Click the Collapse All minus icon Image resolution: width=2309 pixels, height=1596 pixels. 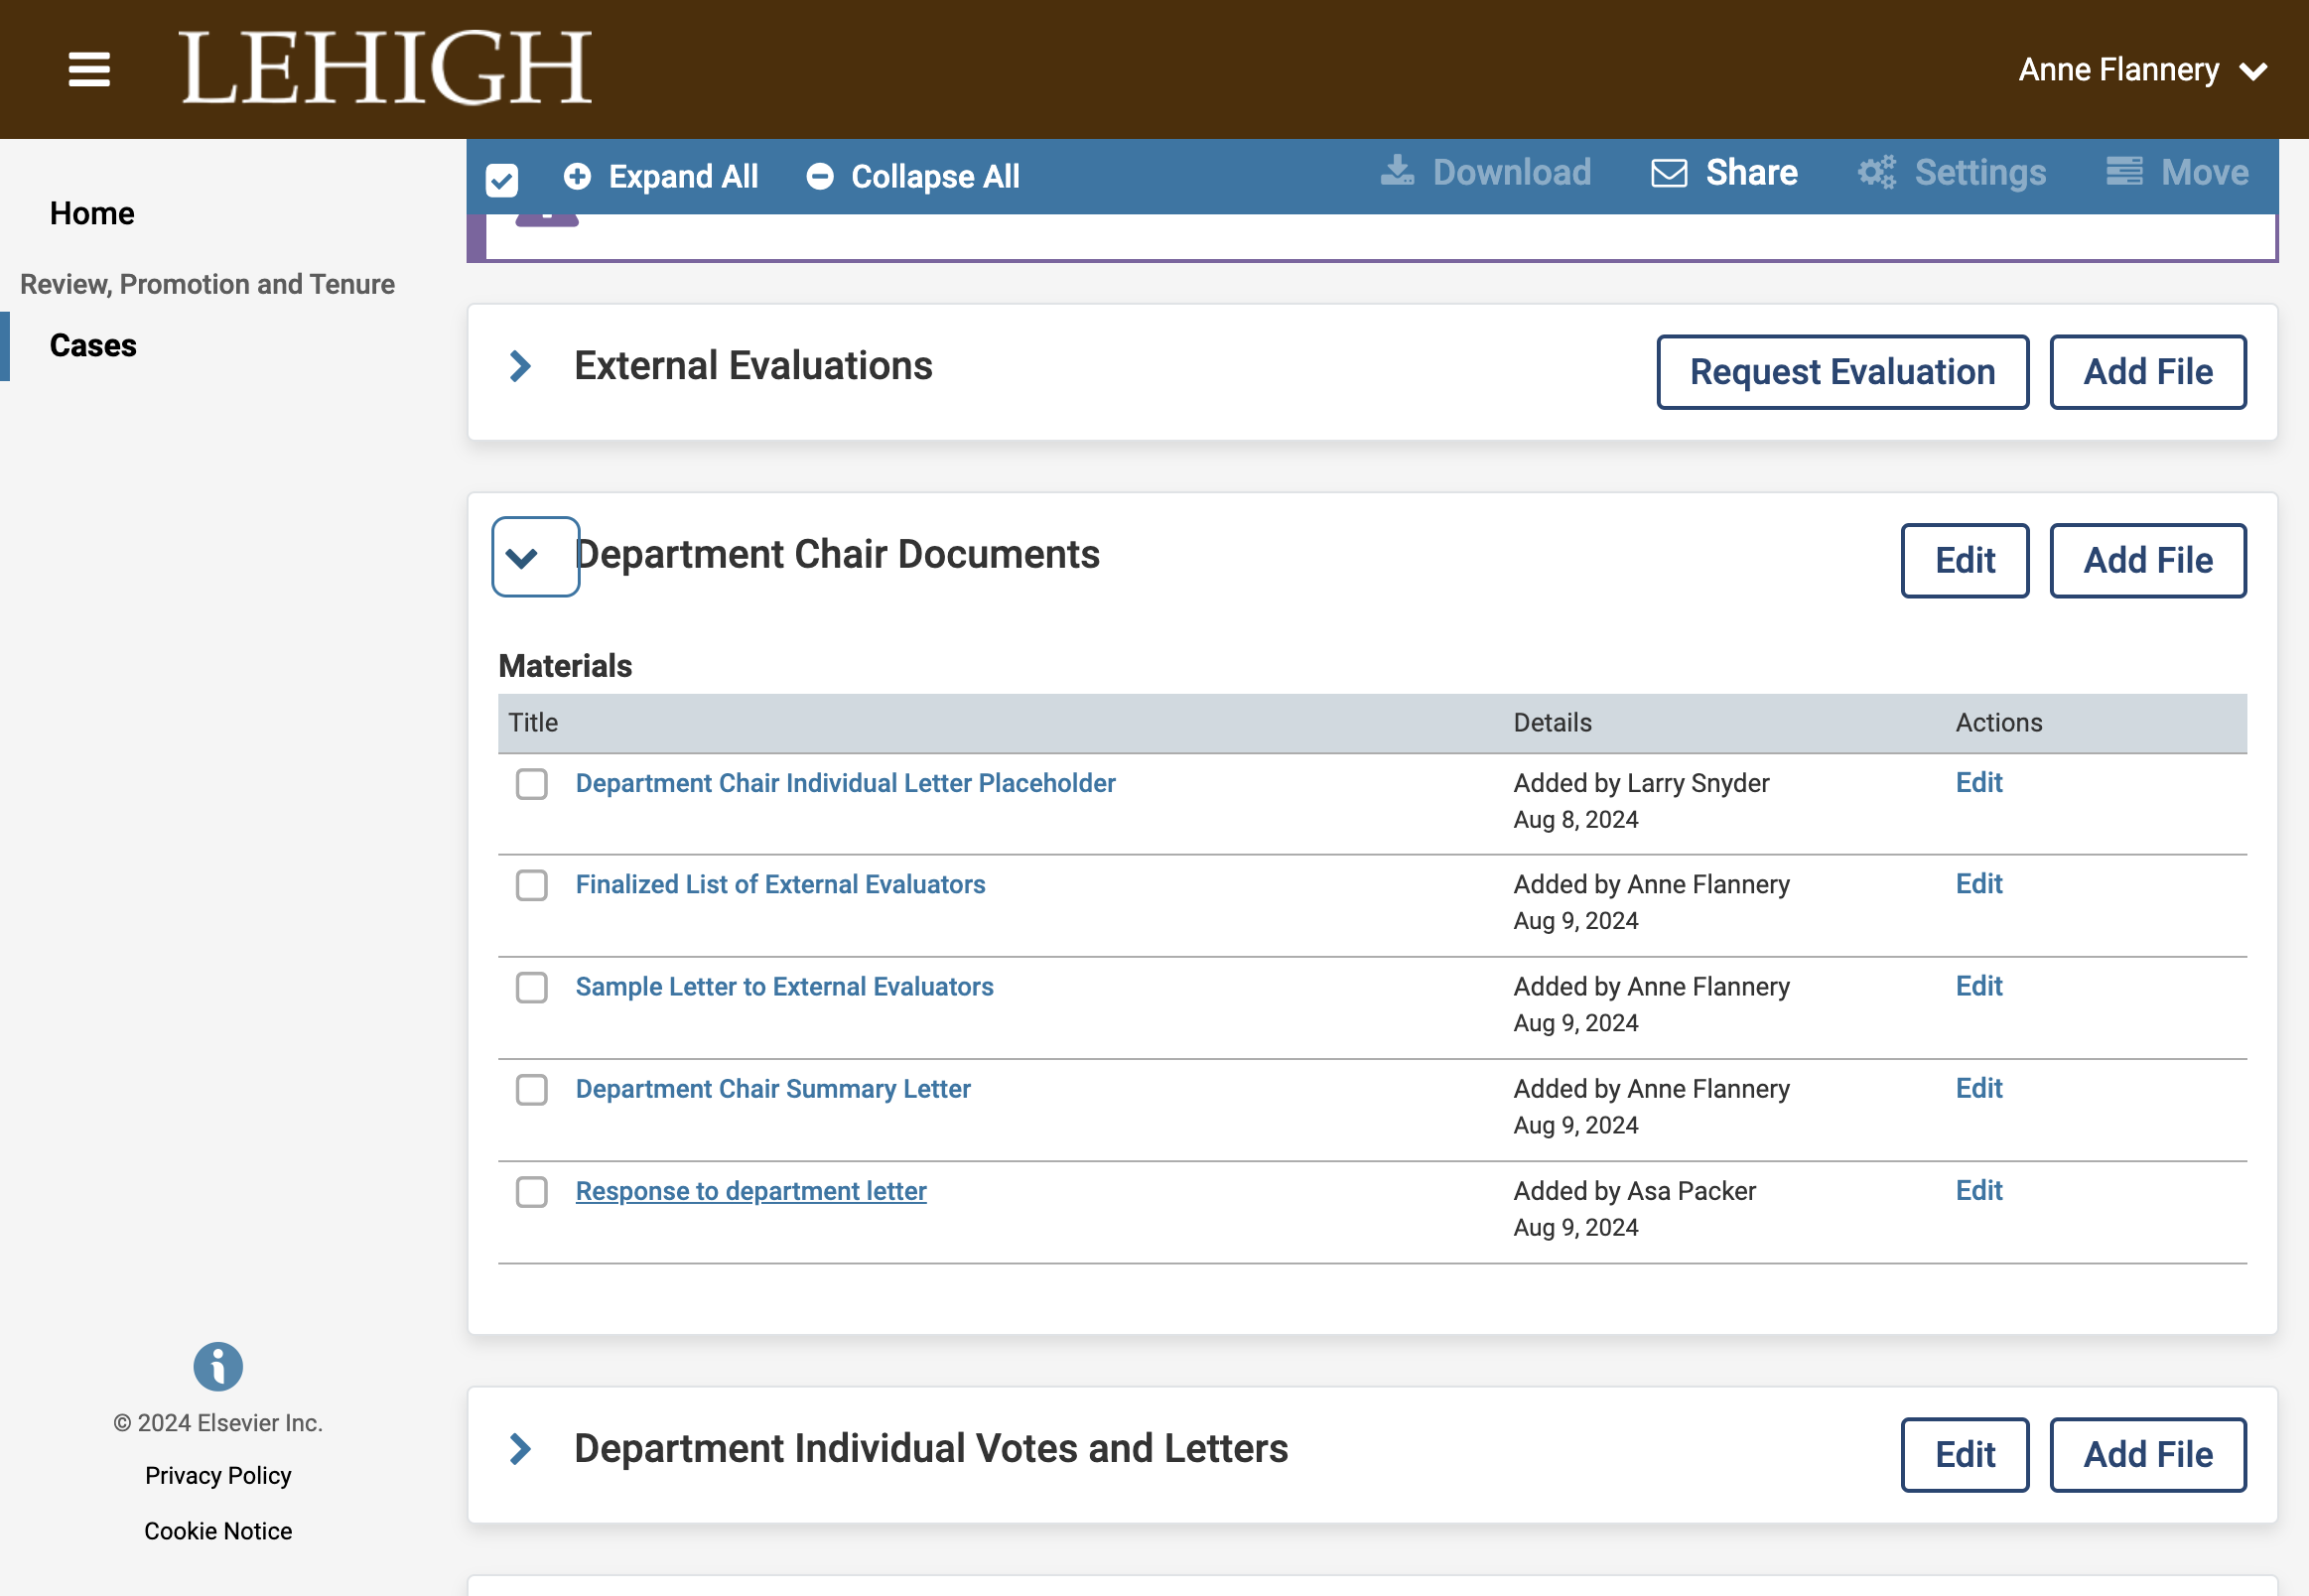(820, 176)
